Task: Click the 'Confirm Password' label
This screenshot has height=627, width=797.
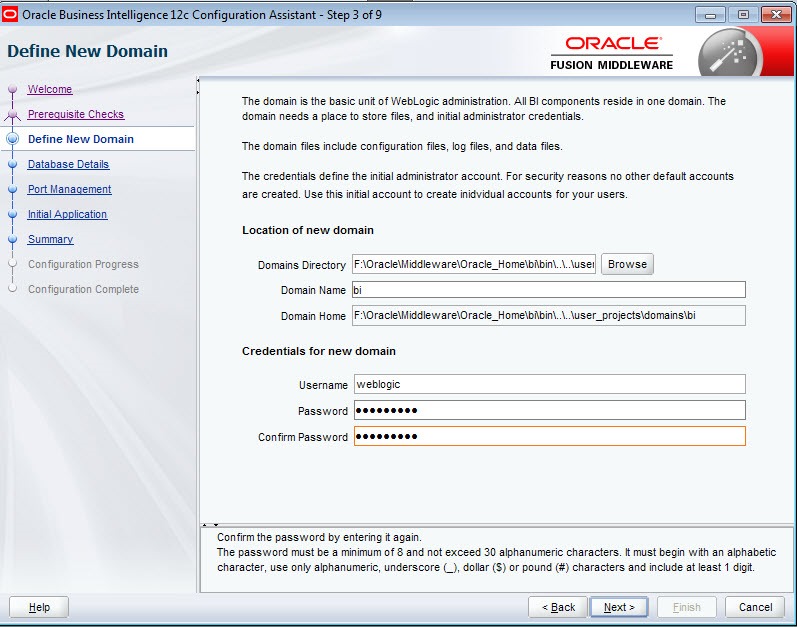Action: tap(303, 437)
